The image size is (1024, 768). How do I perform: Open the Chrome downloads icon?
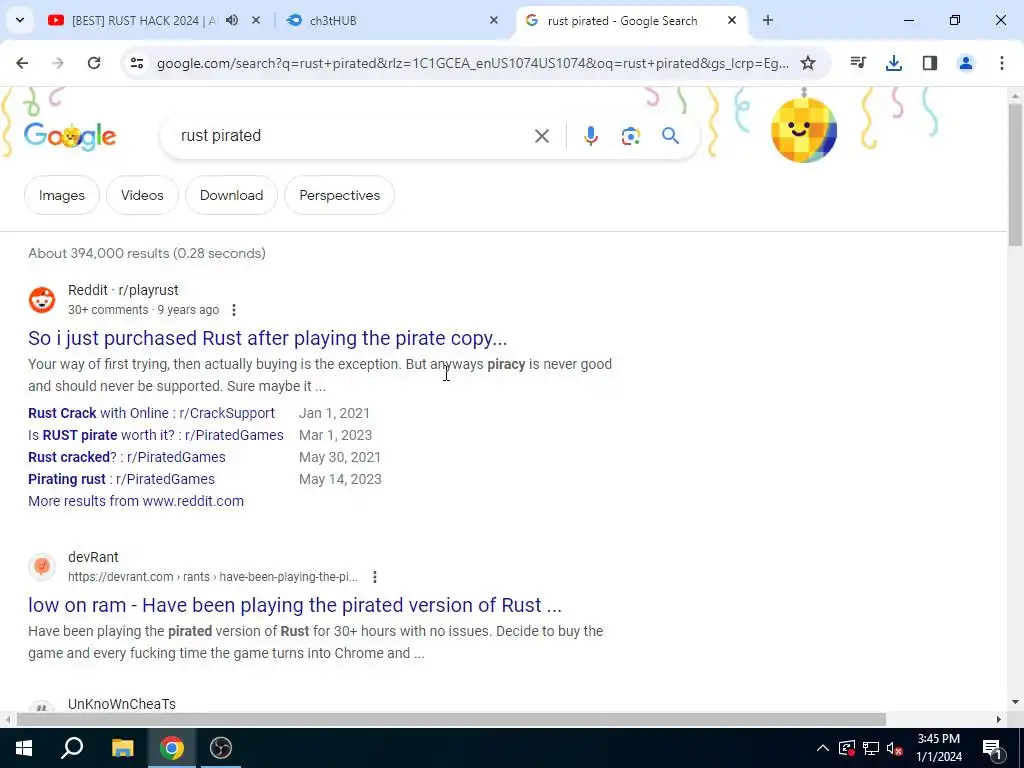point(894,63)
